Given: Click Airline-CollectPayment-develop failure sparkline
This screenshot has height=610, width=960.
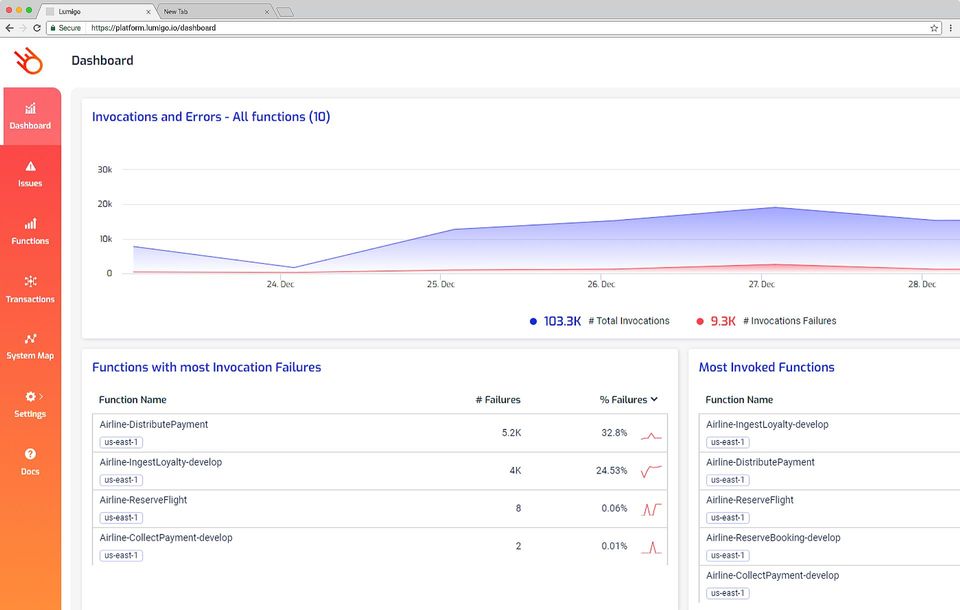Looking at the screenshot, I should (x=651, y=547).
